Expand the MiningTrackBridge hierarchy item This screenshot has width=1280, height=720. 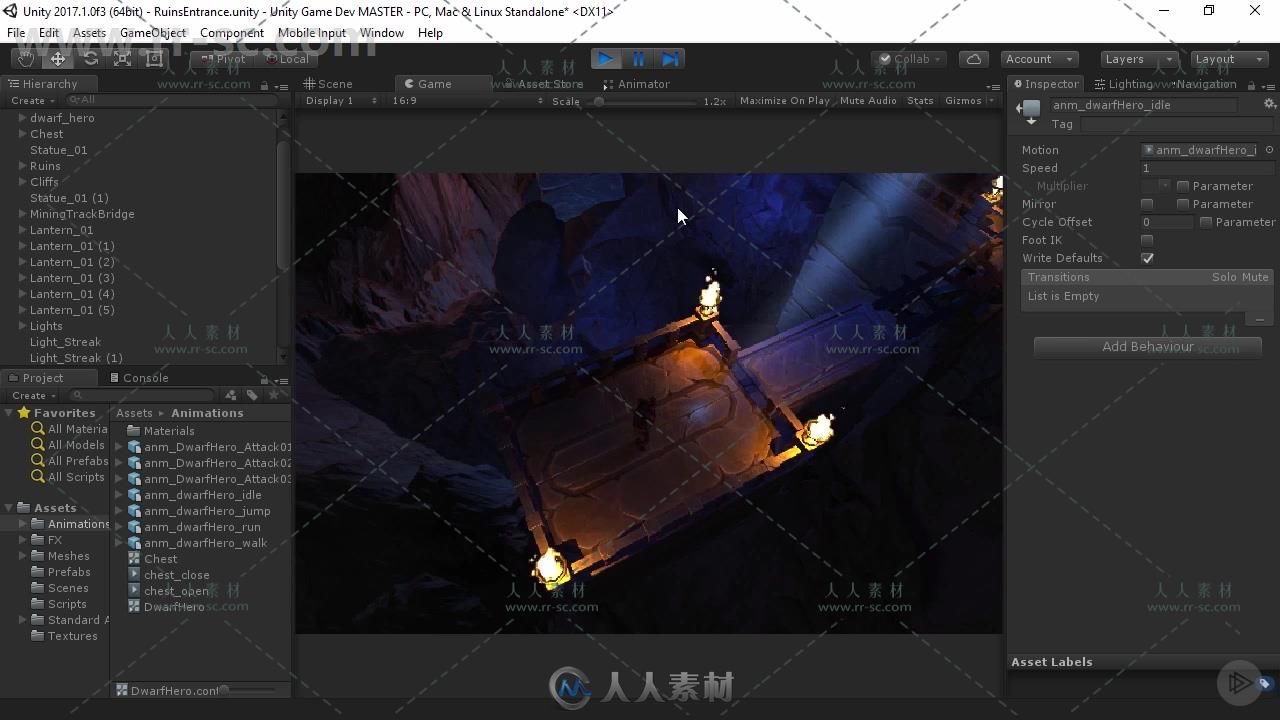pyautogui.click(x=22, y=214)
